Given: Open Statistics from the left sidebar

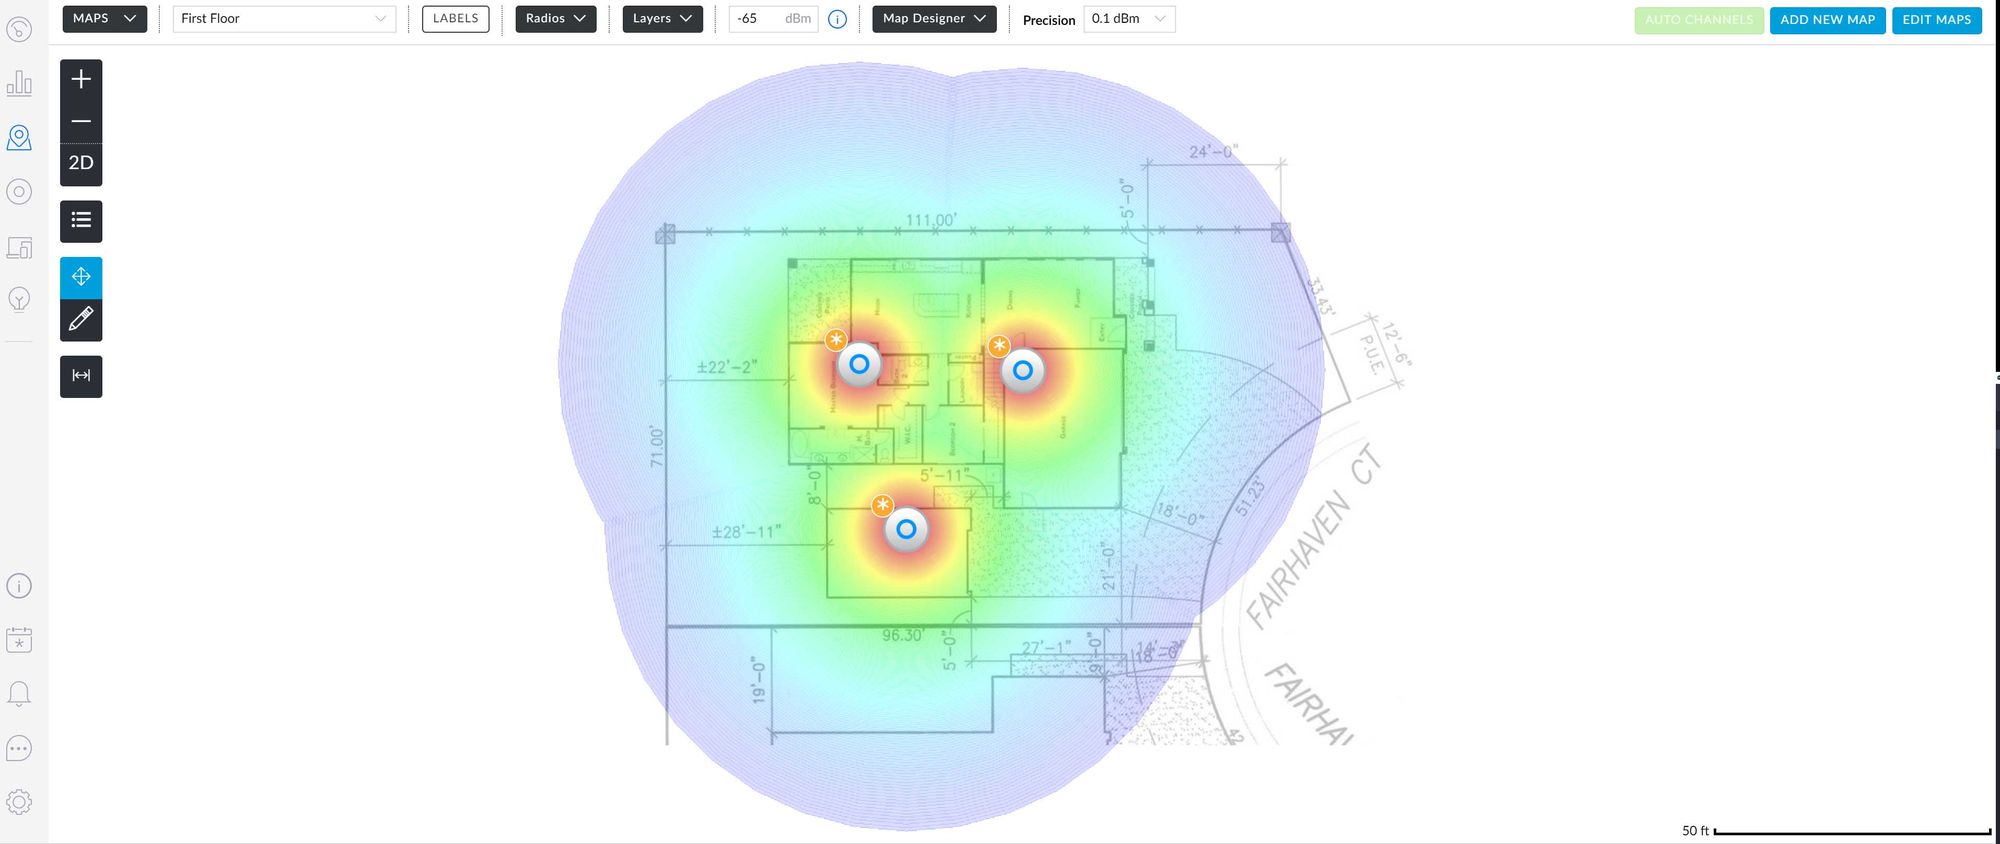Looking at the screenshot, I should (x=19, y=83).
